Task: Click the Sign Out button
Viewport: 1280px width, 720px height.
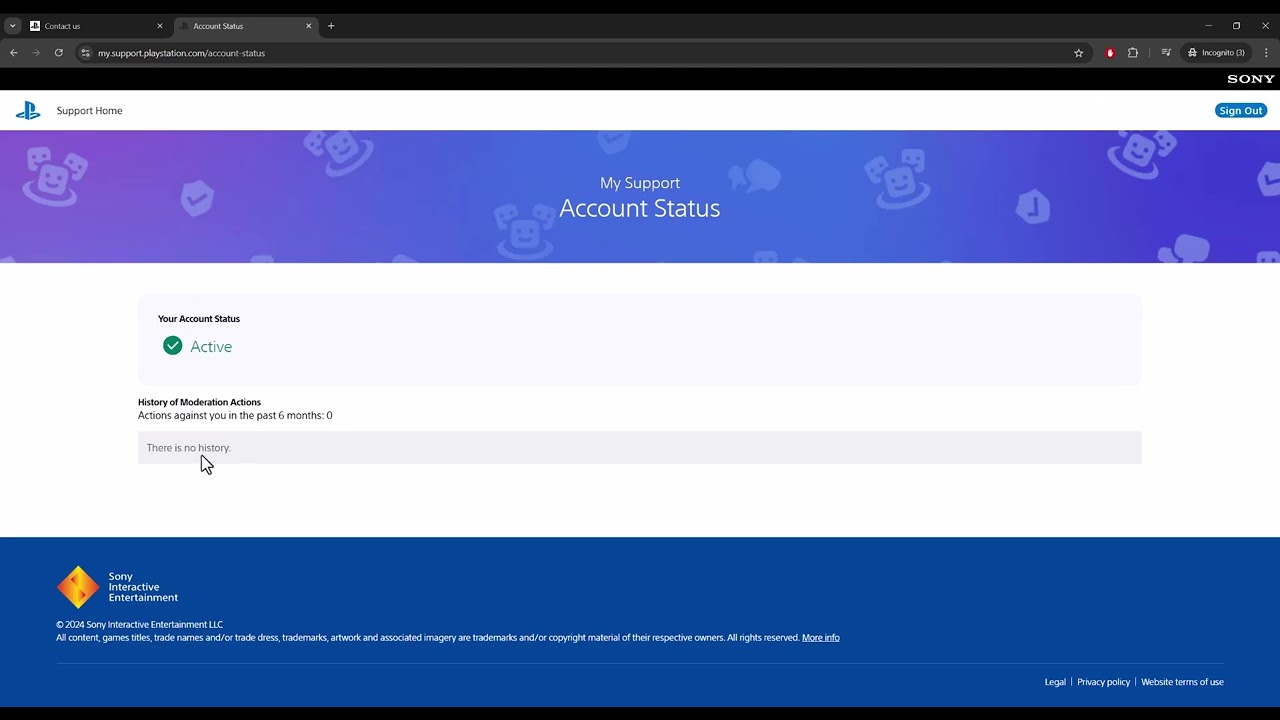Action: coord(1241,111)
